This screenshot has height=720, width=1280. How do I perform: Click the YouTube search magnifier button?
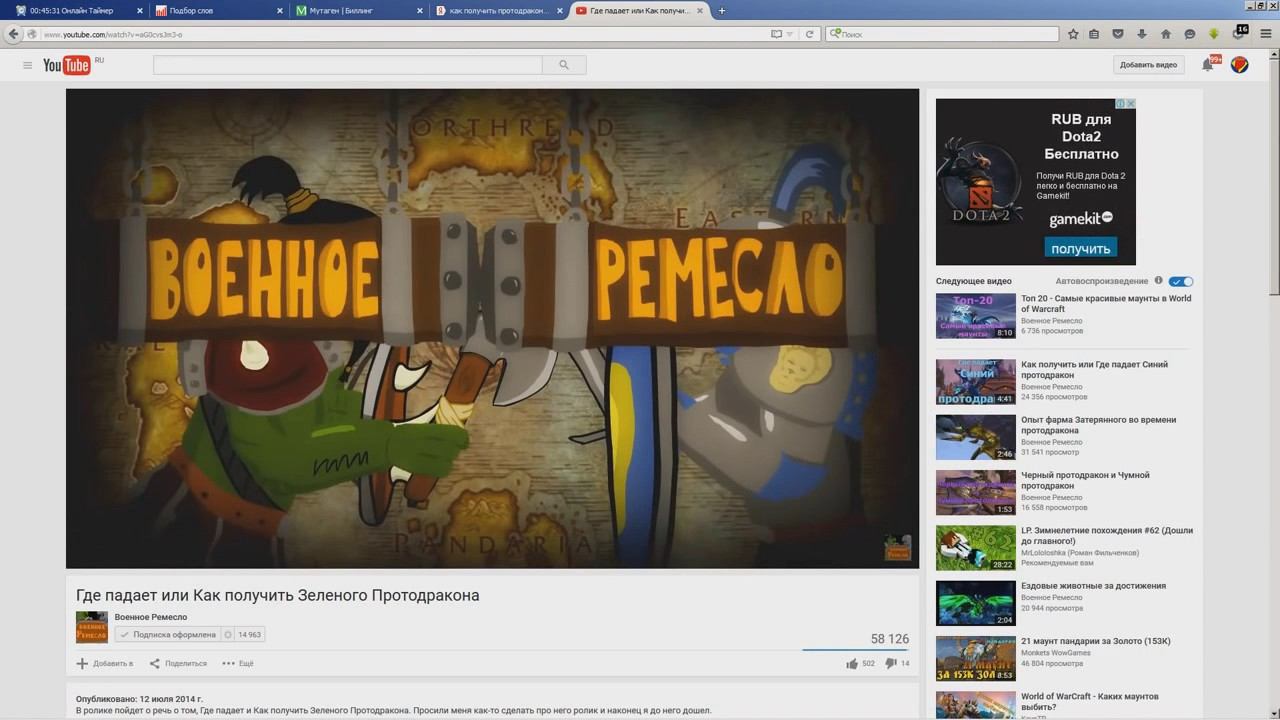[x=564, y=65]
